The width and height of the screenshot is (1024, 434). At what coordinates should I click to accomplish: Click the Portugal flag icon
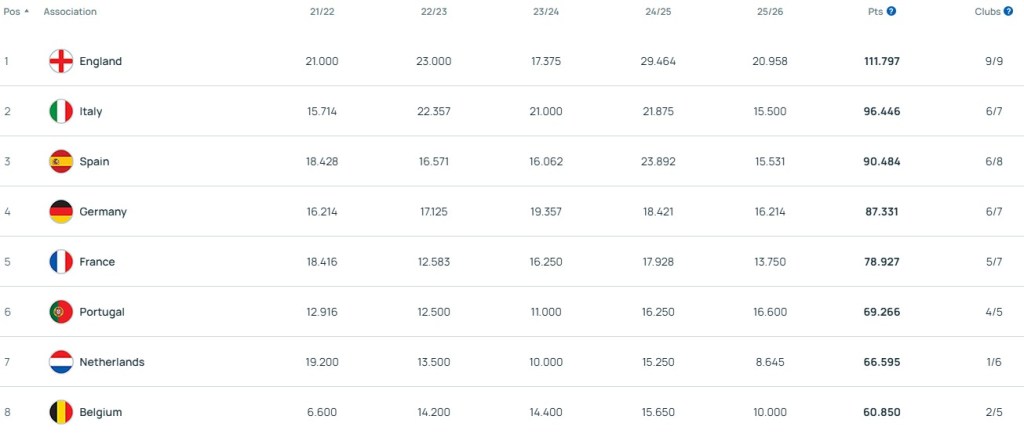[61, 311]
